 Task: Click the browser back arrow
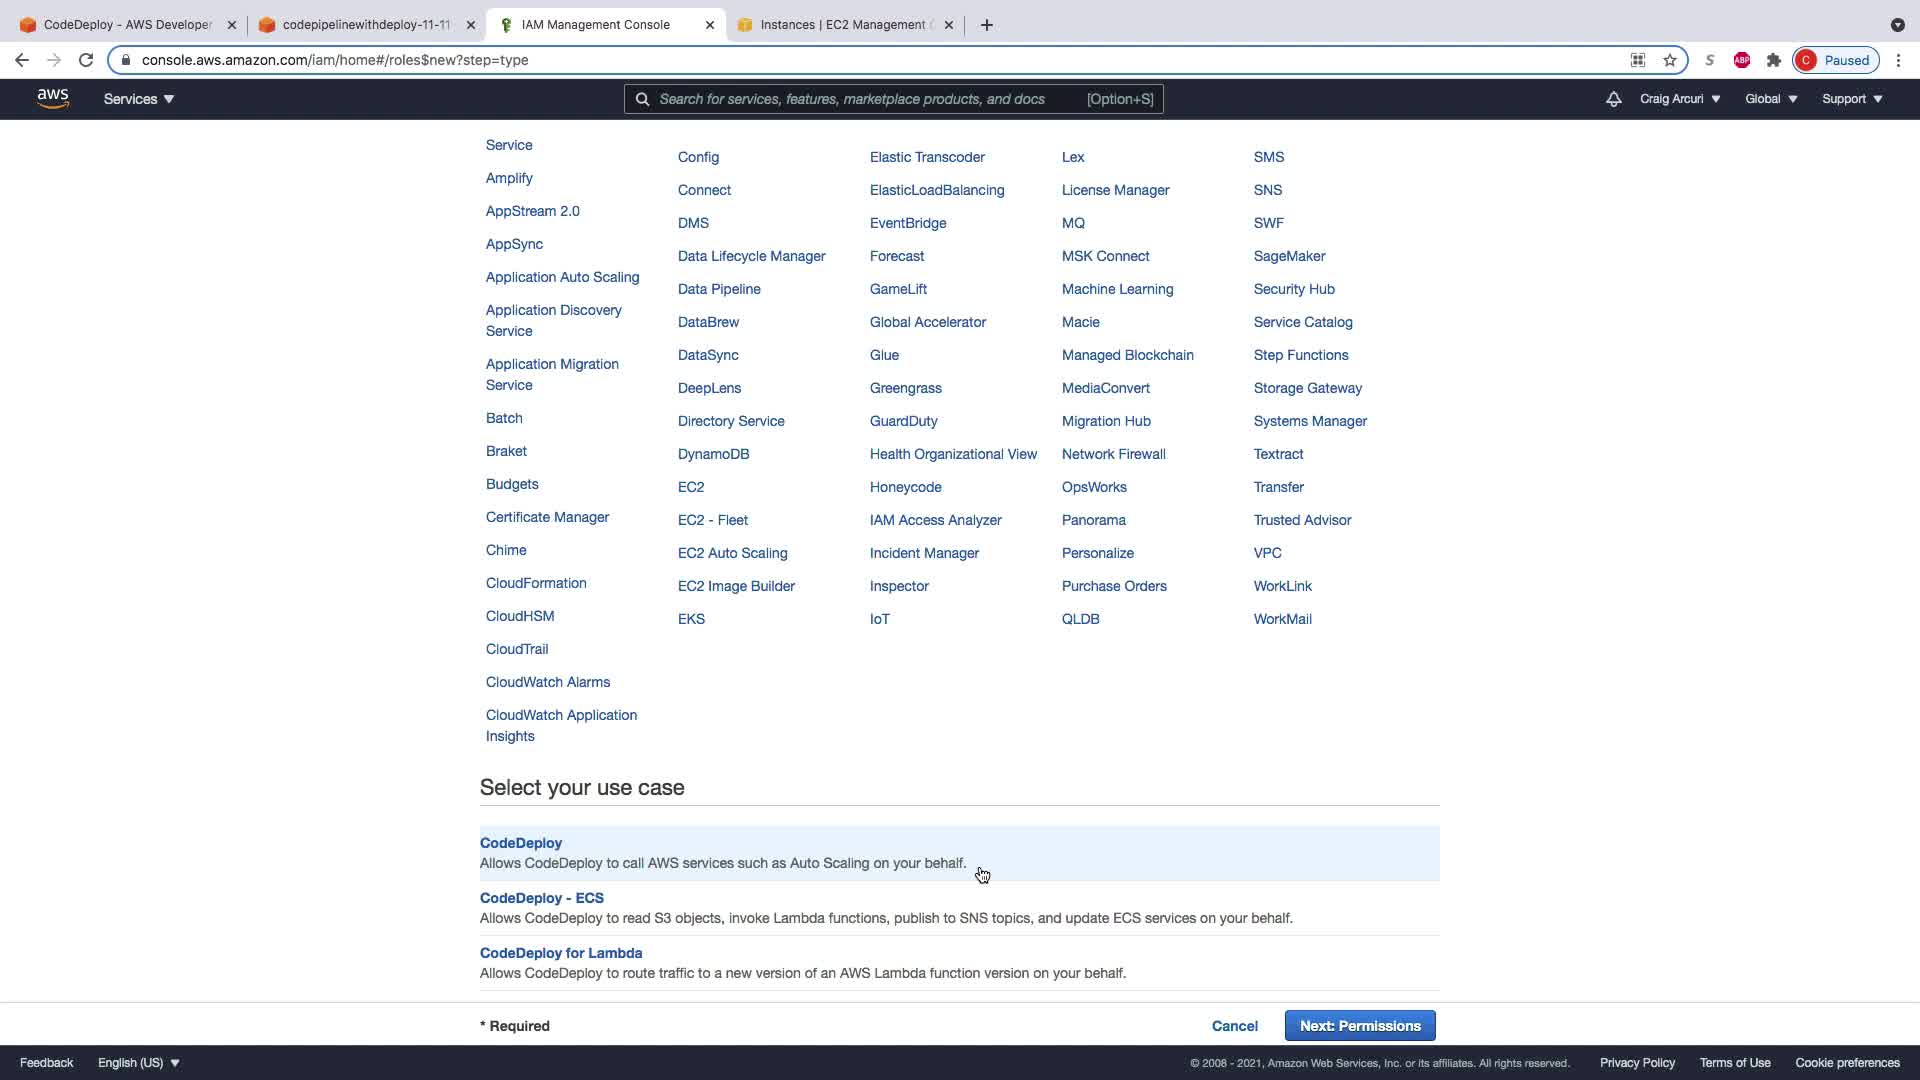point(22,60)
